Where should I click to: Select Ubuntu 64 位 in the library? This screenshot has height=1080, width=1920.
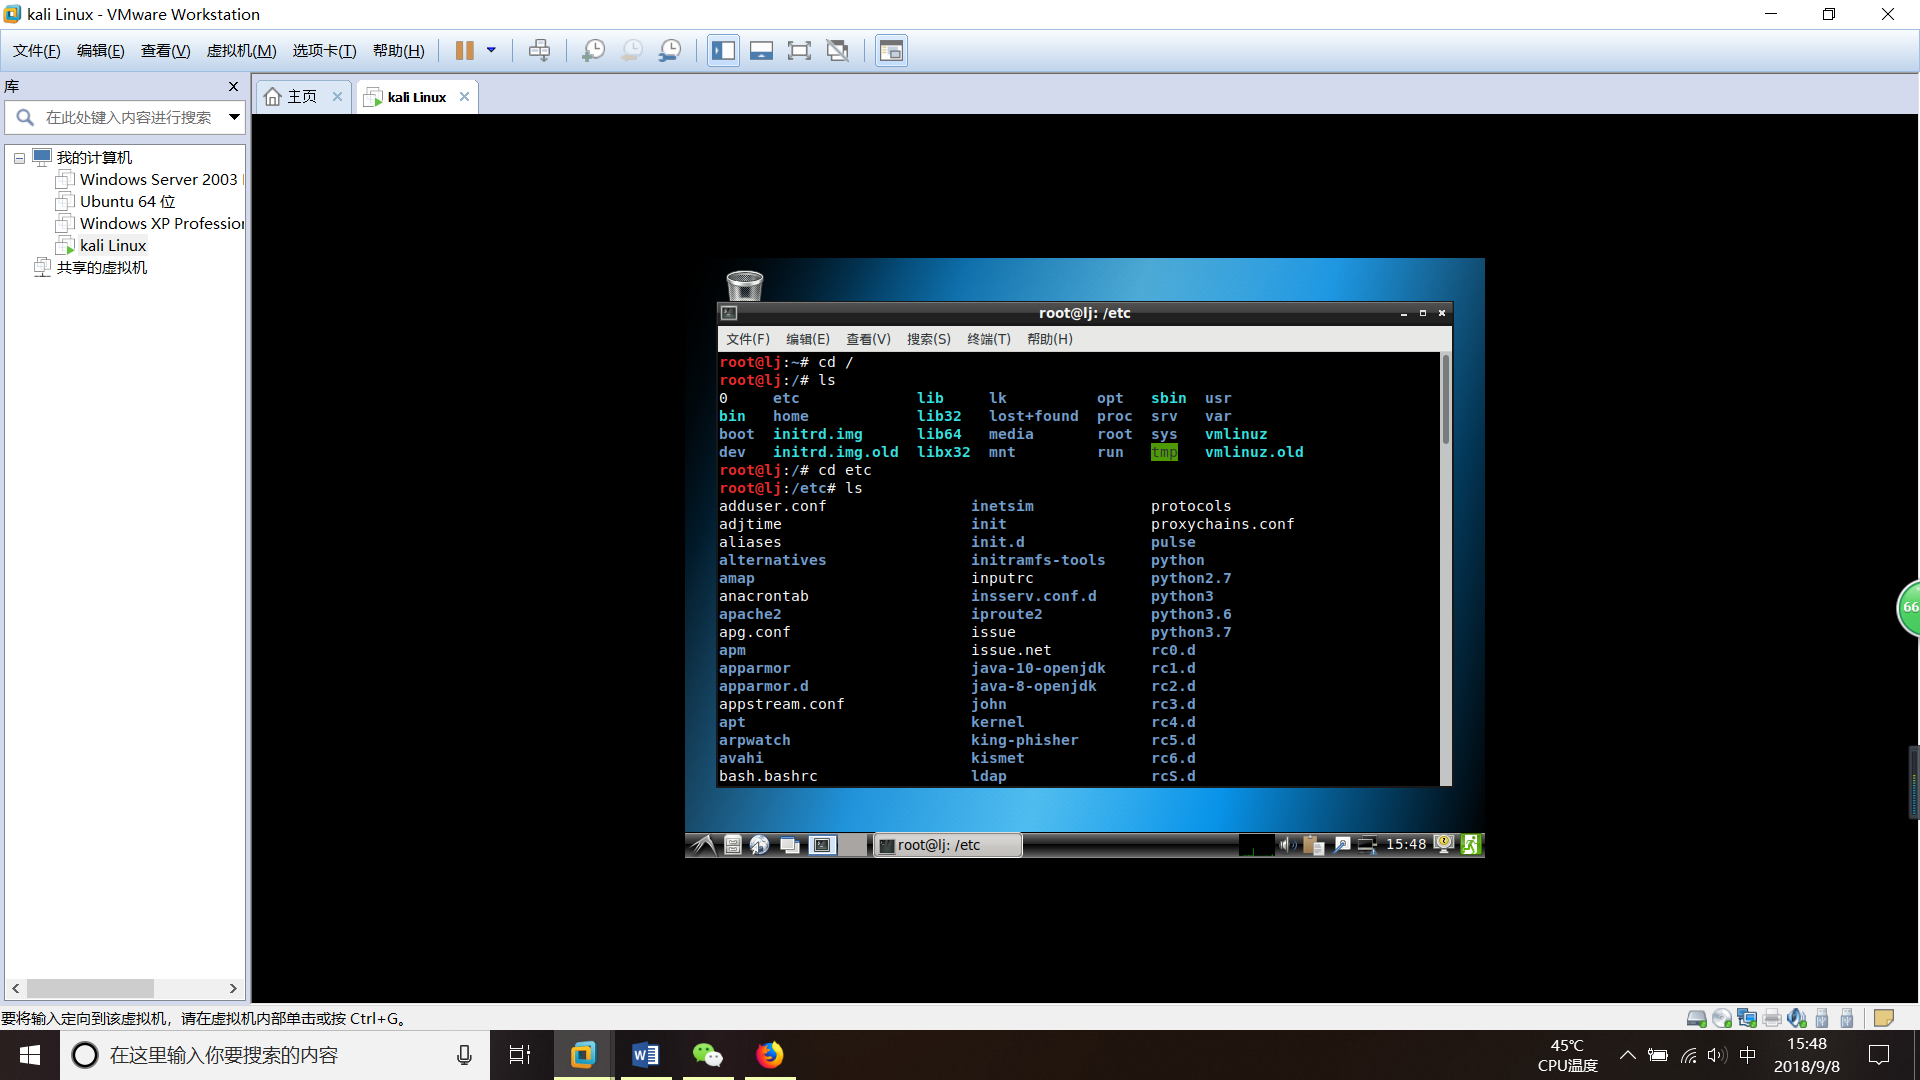point(127,202)
